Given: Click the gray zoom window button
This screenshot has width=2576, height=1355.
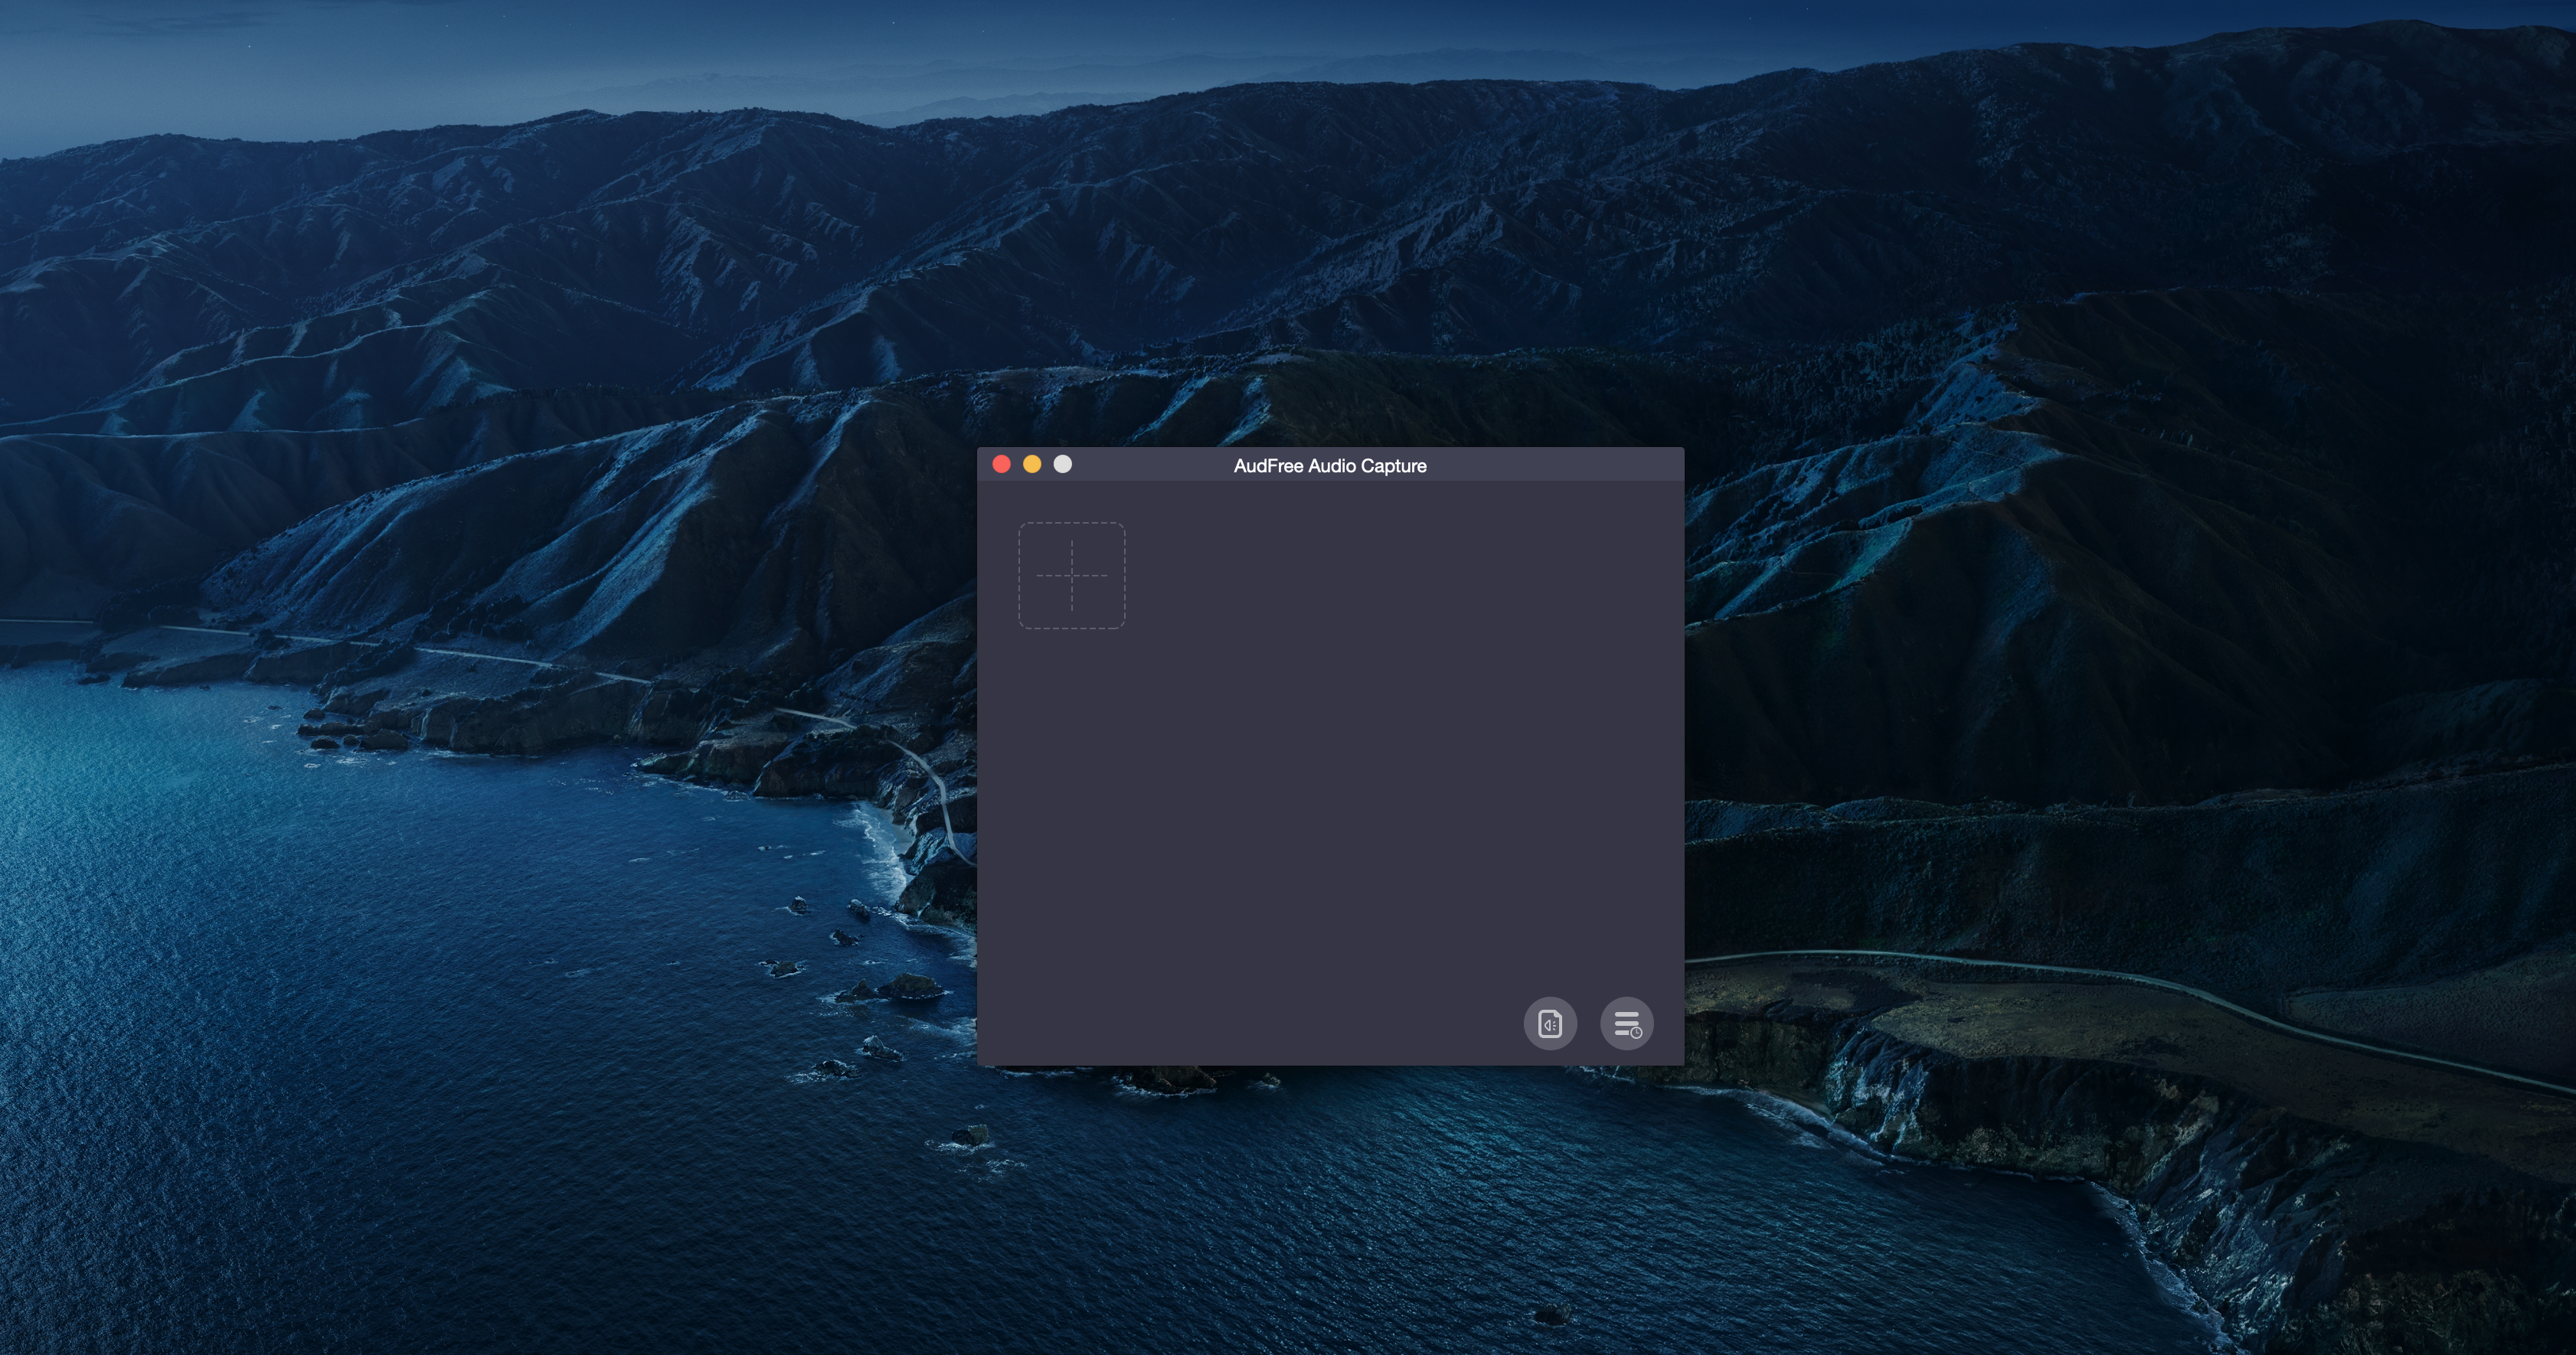Looking at the screenshot, I should [x=1063, y=464].
